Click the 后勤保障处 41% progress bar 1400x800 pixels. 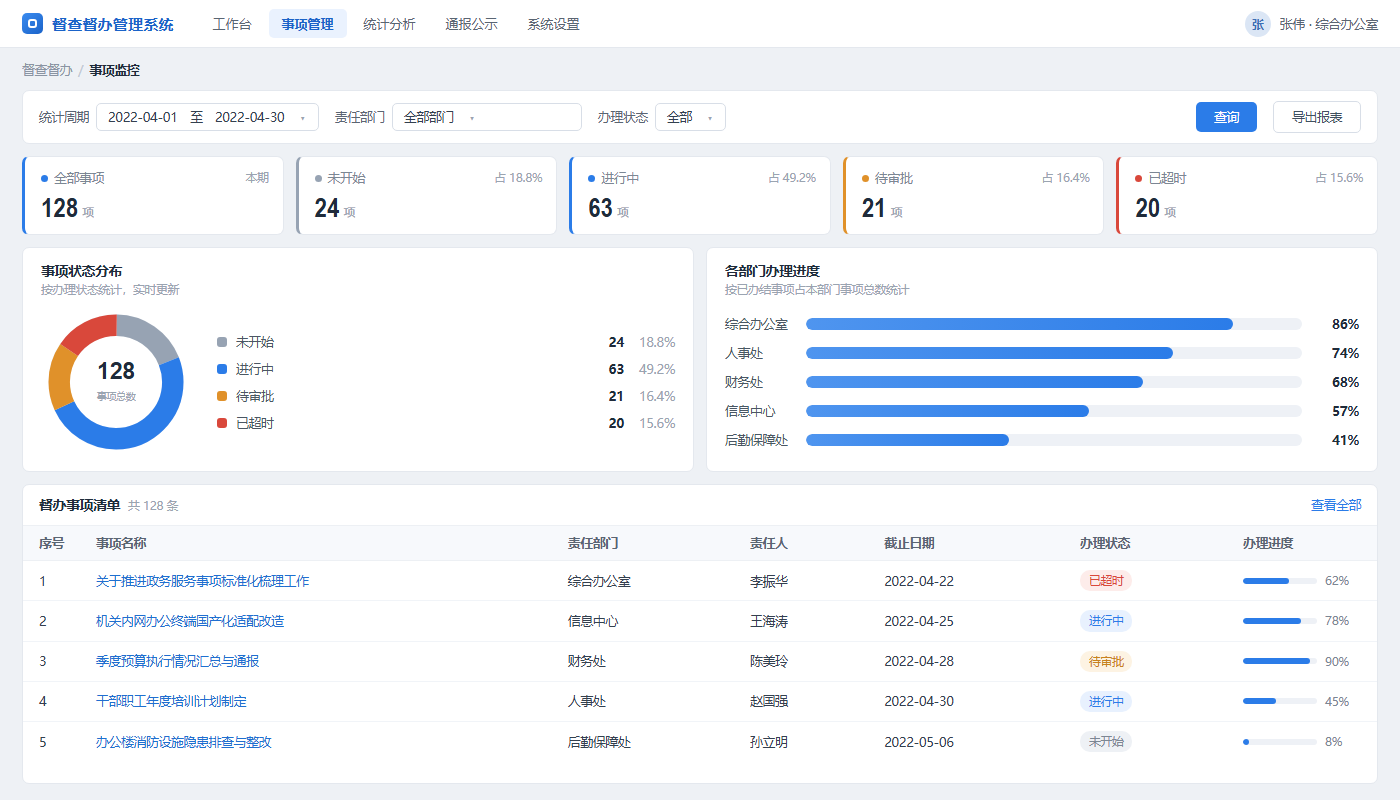pos(1054,440)
